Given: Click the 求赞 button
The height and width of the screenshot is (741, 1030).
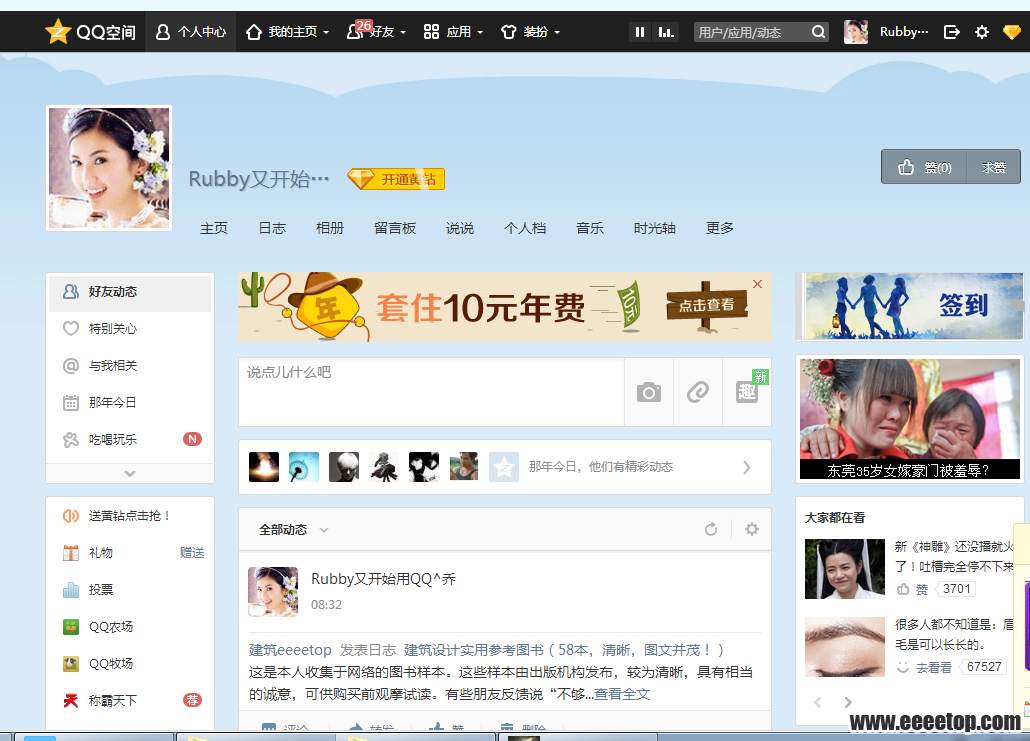Looking at the screenshot, I should click(994, 167).
